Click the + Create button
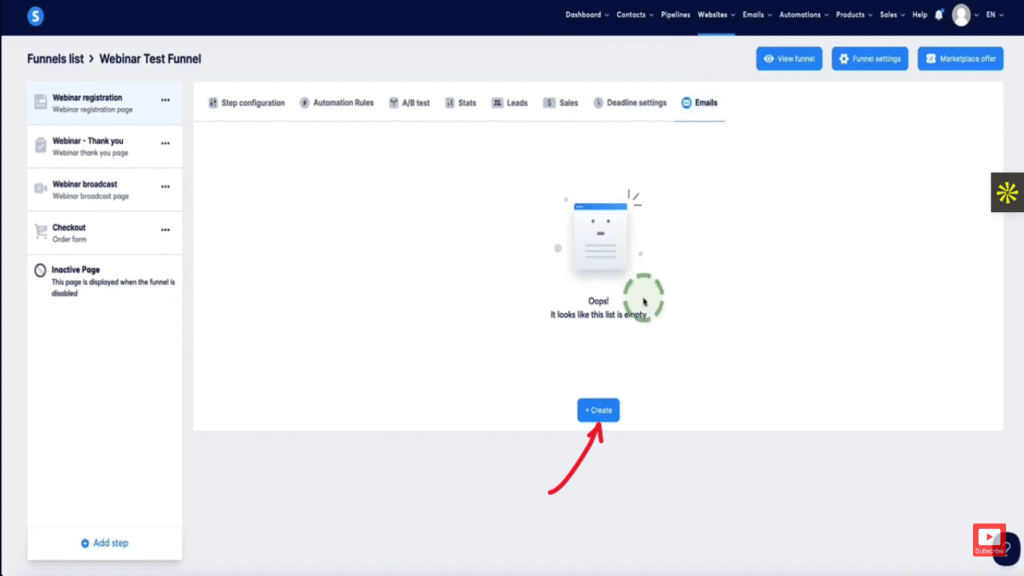 [x=598, y=410]
